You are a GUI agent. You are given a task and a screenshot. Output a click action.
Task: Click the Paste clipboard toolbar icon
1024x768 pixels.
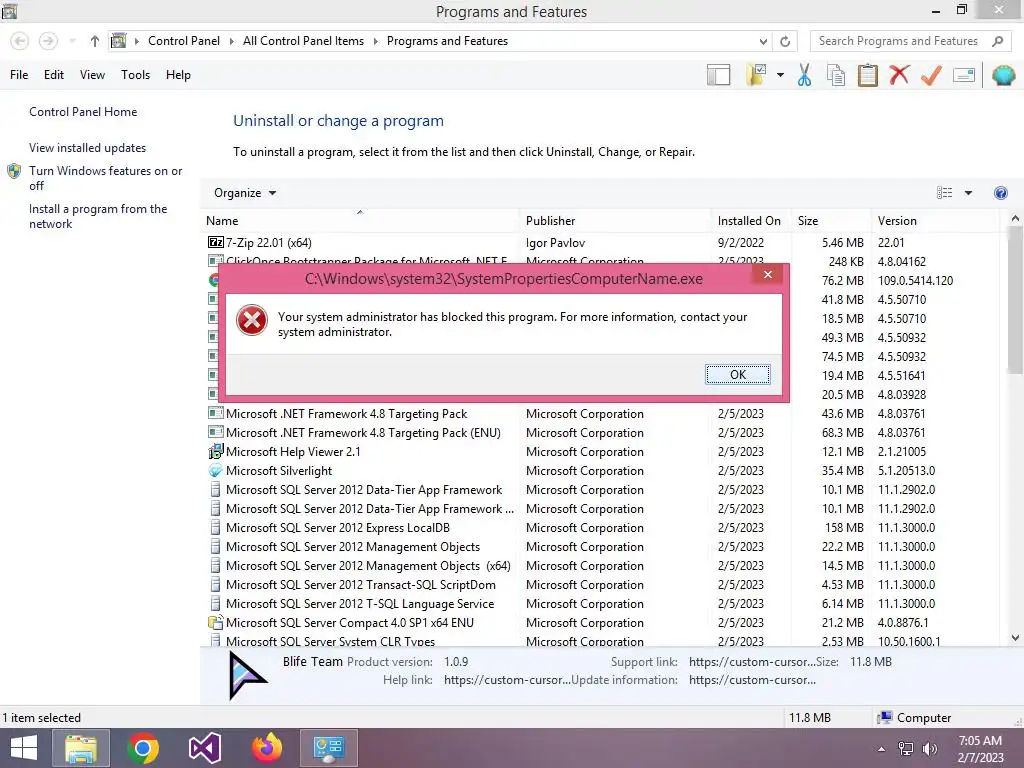(867, 75)
